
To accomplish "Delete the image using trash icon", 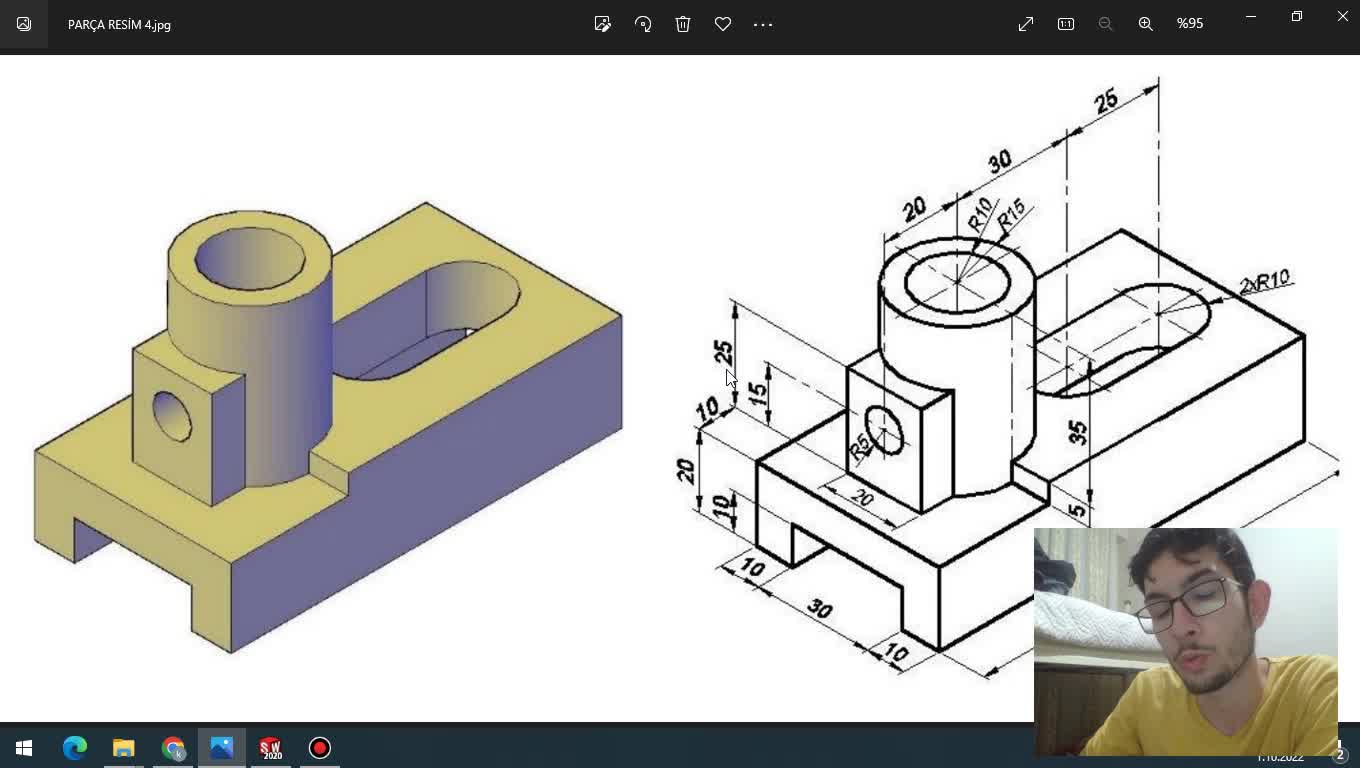I will [683, 24].
